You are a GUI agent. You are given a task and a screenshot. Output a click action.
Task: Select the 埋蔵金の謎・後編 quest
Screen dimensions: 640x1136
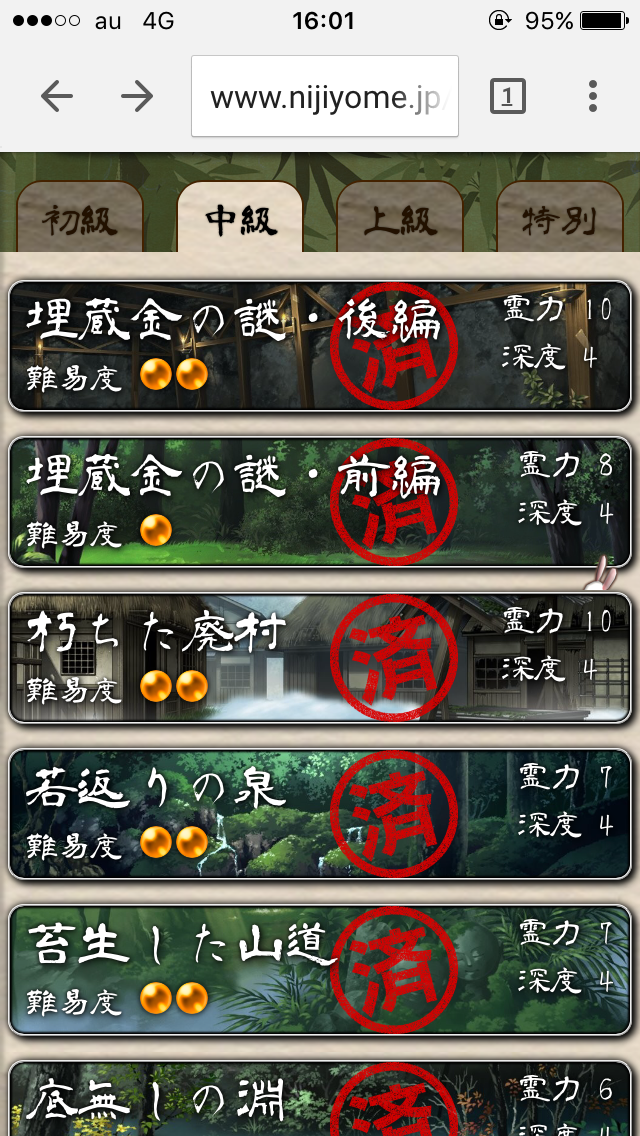click(x=320, y=346)
